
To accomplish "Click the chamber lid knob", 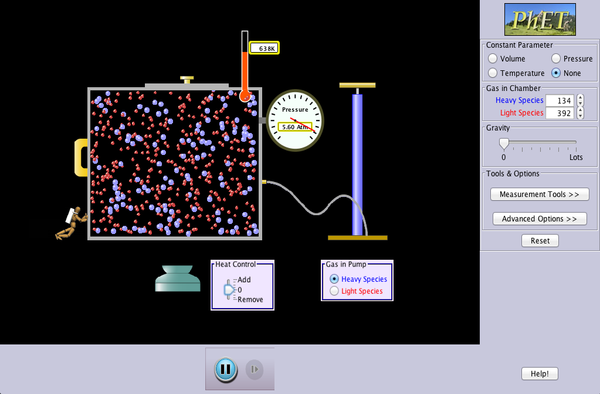I will [187, 80].
